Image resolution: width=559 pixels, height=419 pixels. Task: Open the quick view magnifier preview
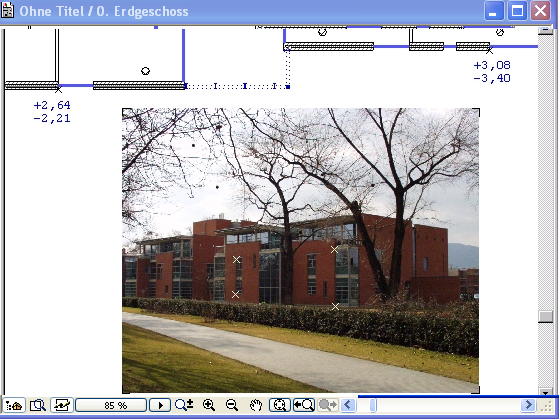tap(37, 405)
